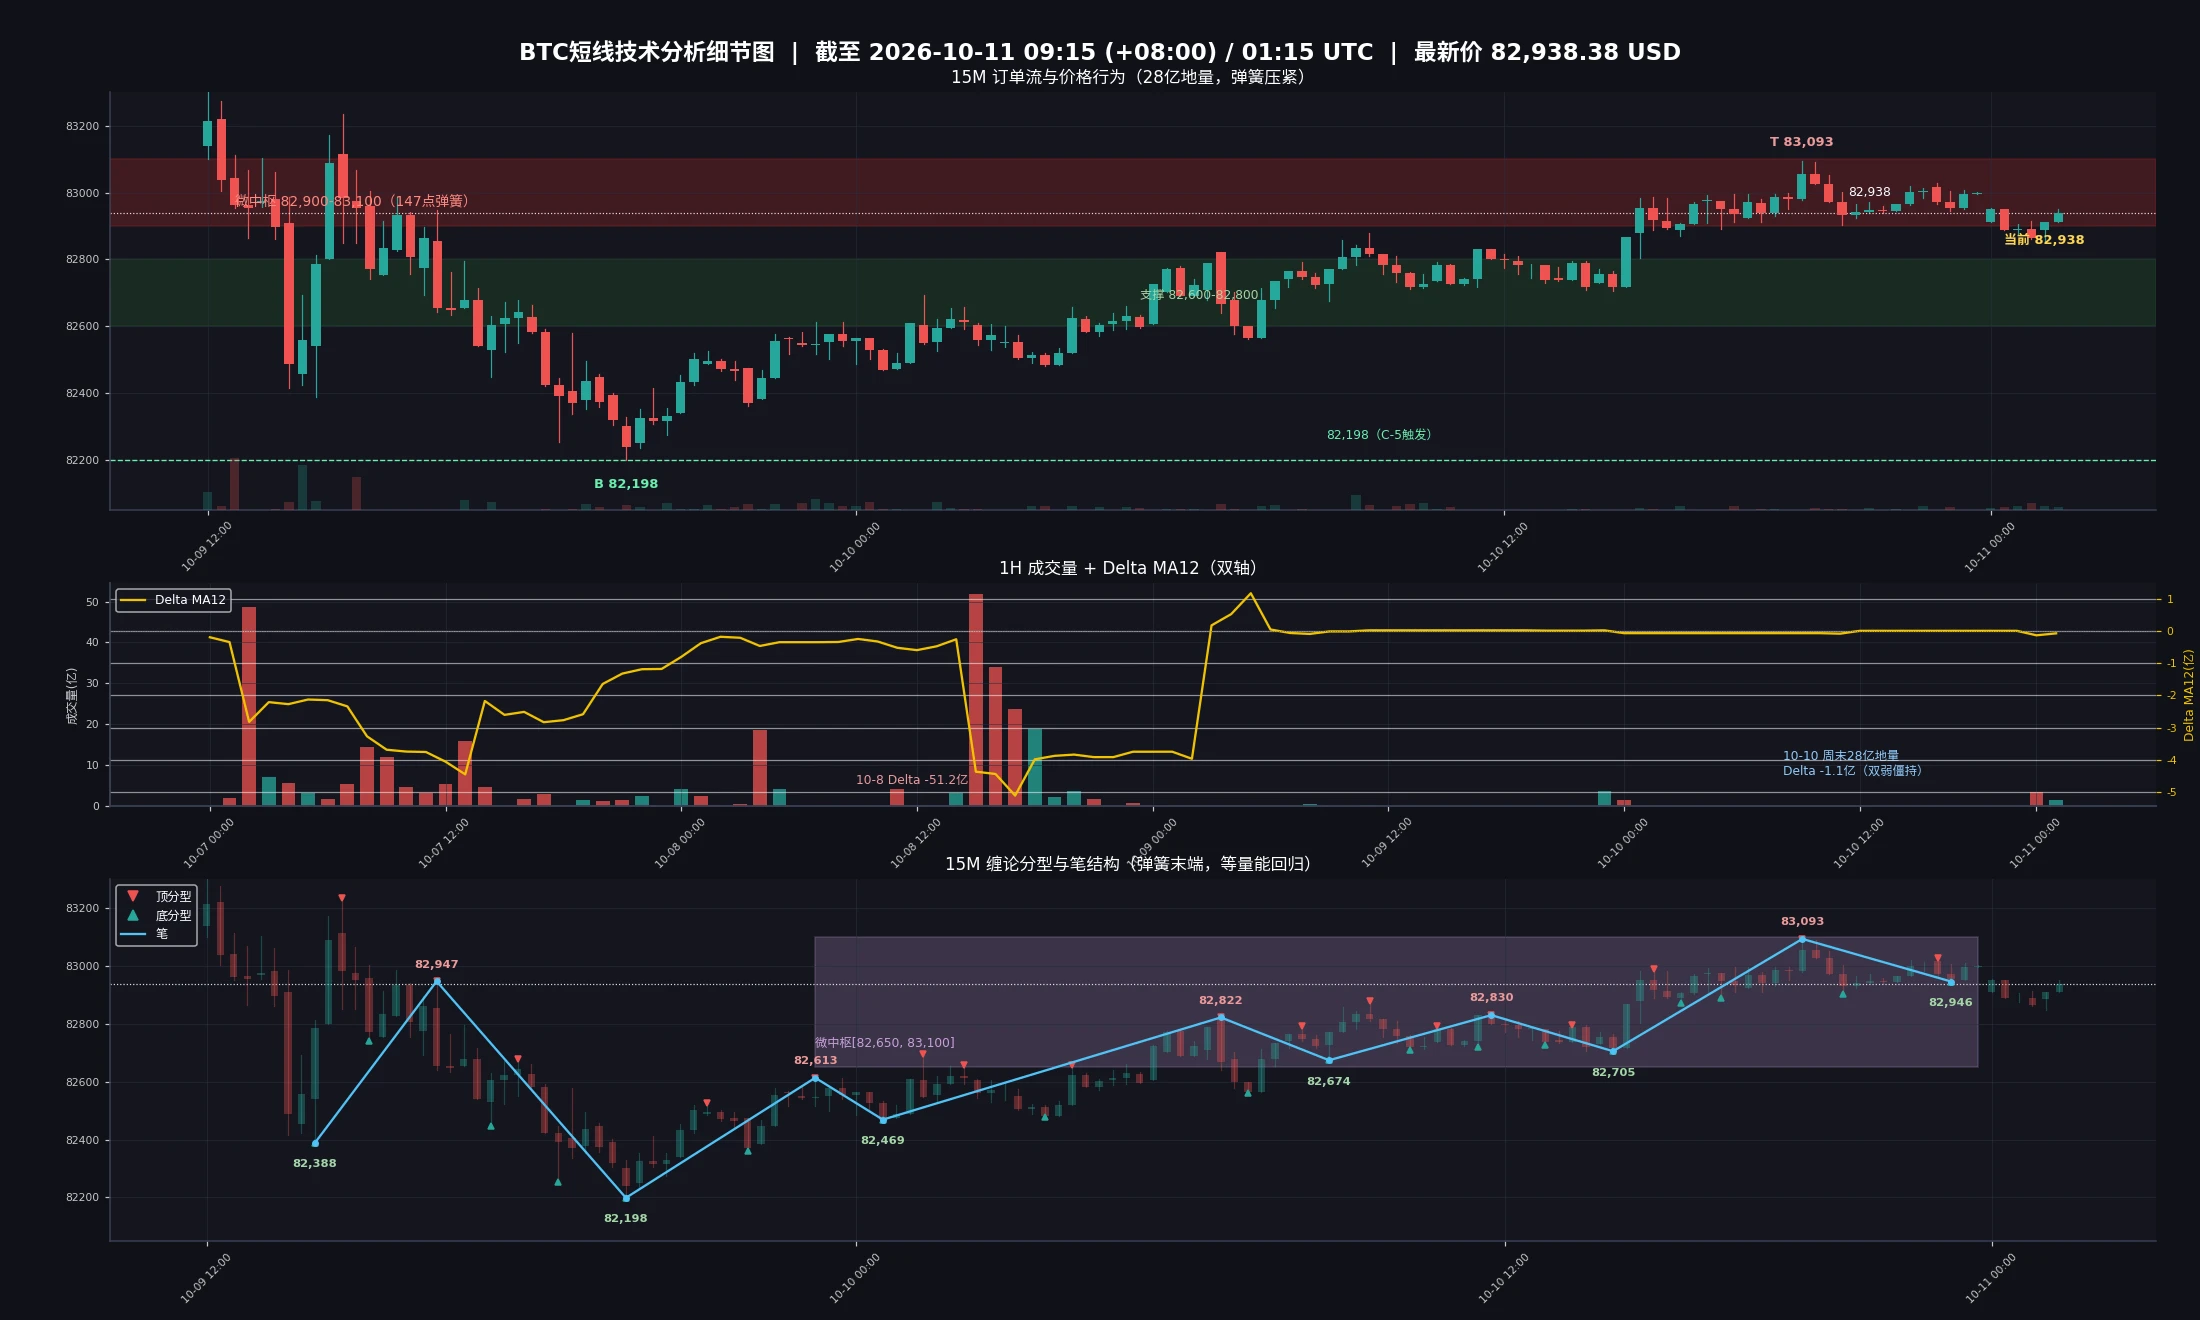Click the '微中枢 82,900-83,100' zone label

pos(351,201)
